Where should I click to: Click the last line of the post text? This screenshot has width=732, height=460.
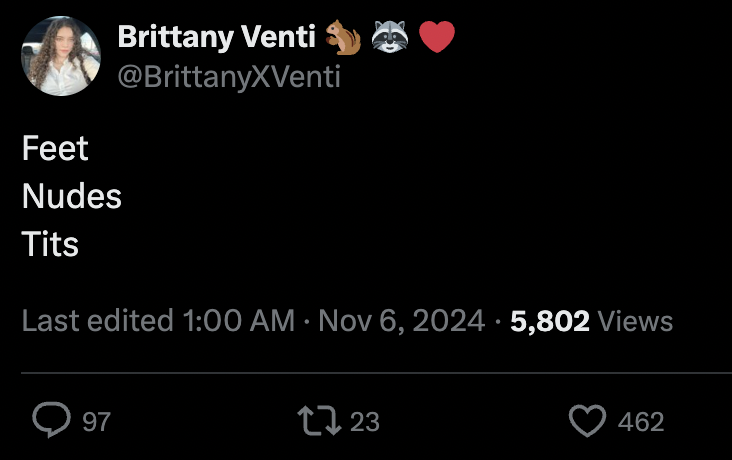point(50,244)
